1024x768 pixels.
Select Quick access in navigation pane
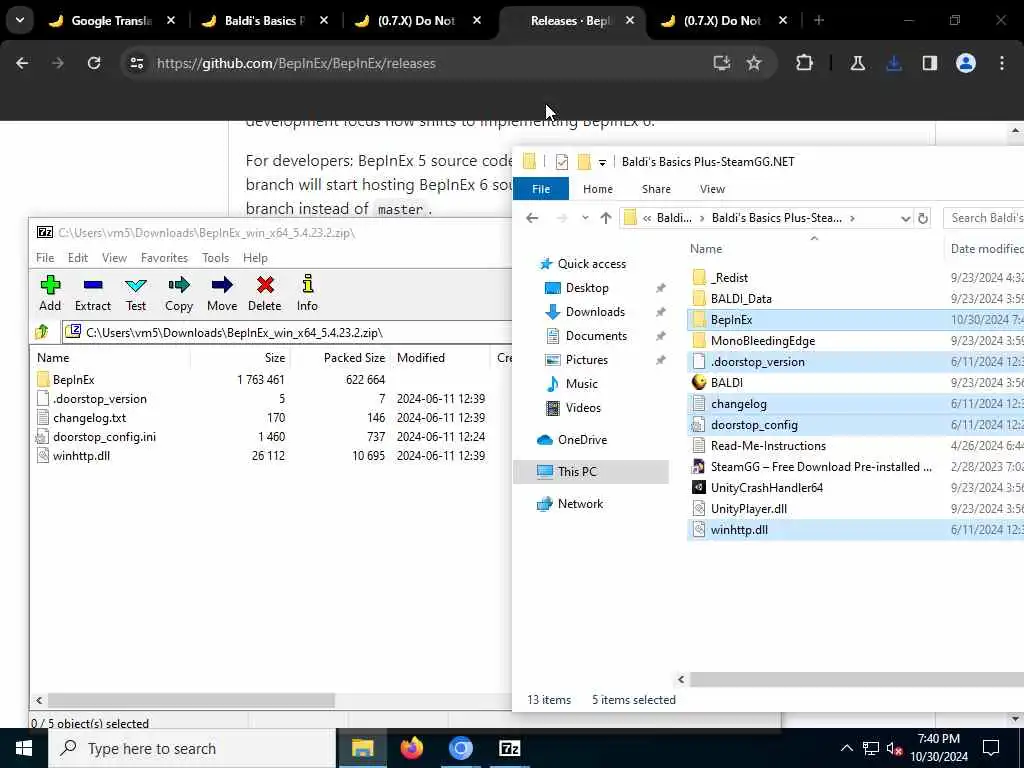(x=591, y=264)
